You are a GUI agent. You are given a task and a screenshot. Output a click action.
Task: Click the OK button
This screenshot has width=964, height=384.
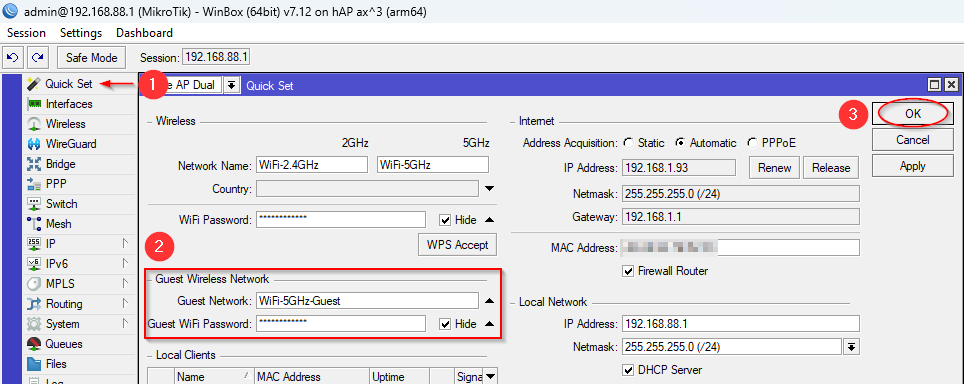coord(913,114)
